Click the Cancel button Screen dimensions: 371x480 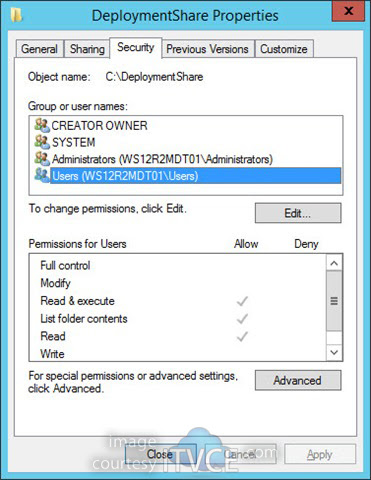pyautogui.click(x=241, y=454)
